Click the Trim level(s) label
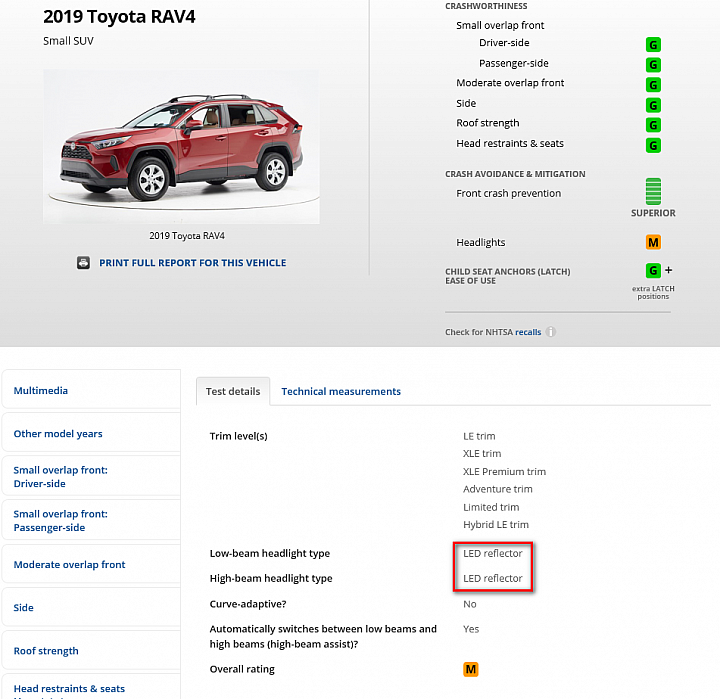 click(238, 436)
